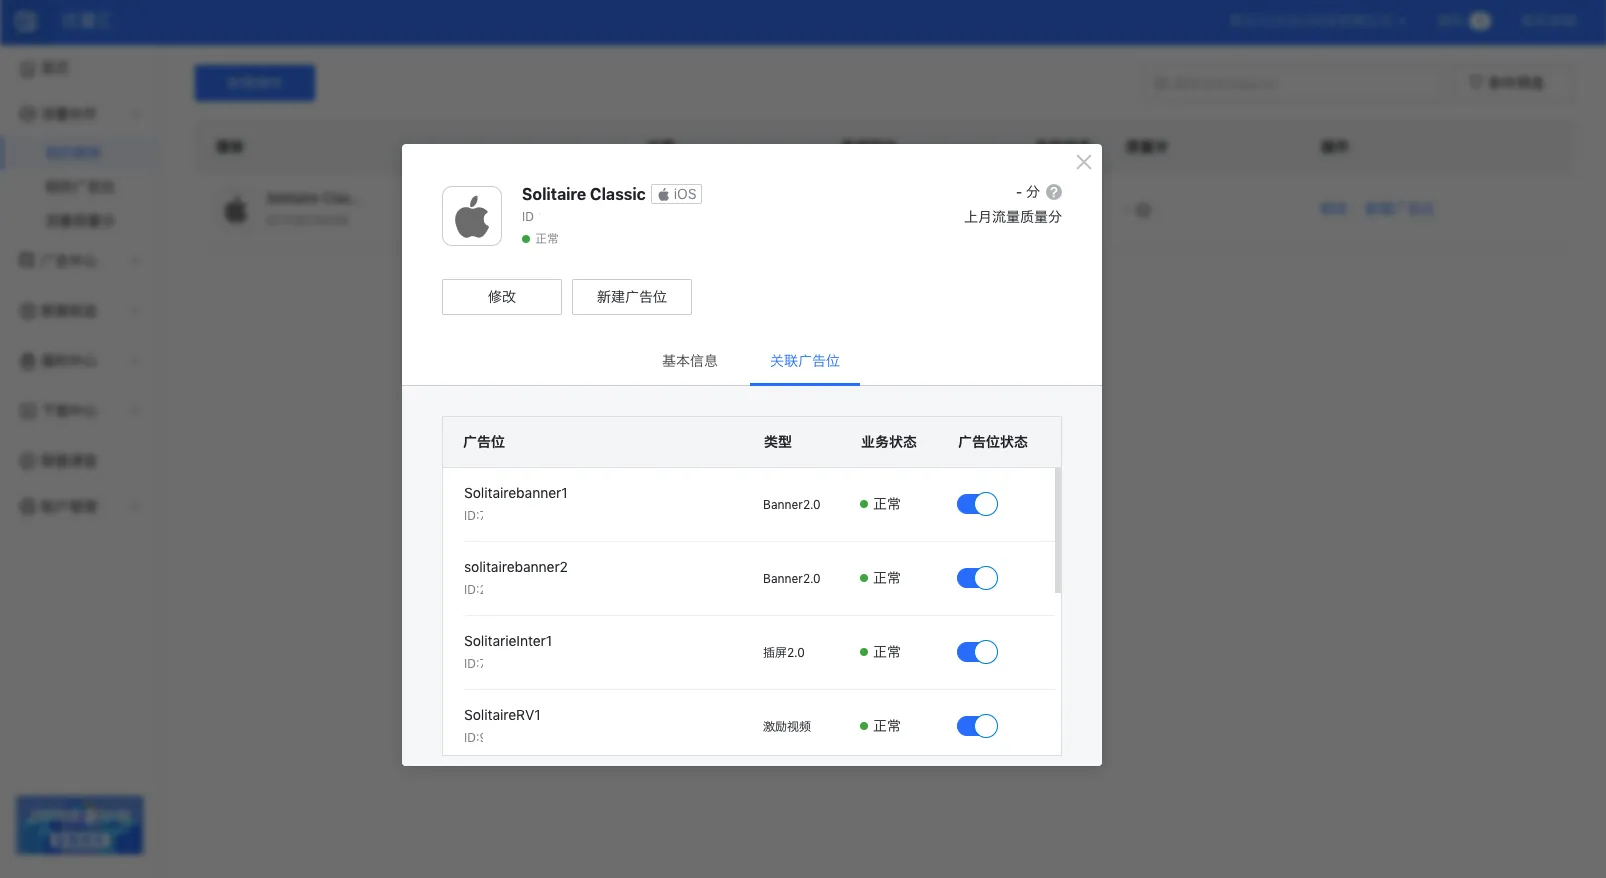
Task: Click the iOS platform tag
Action: pyautogui.click(x=677, y=194)
